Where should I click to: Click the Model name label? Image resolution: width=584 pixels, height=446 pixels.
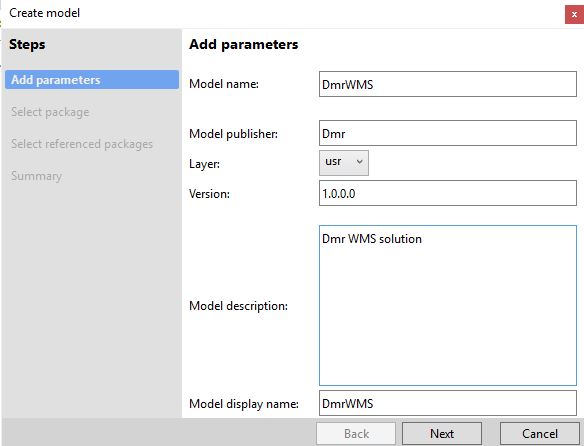tap(224, 84)
